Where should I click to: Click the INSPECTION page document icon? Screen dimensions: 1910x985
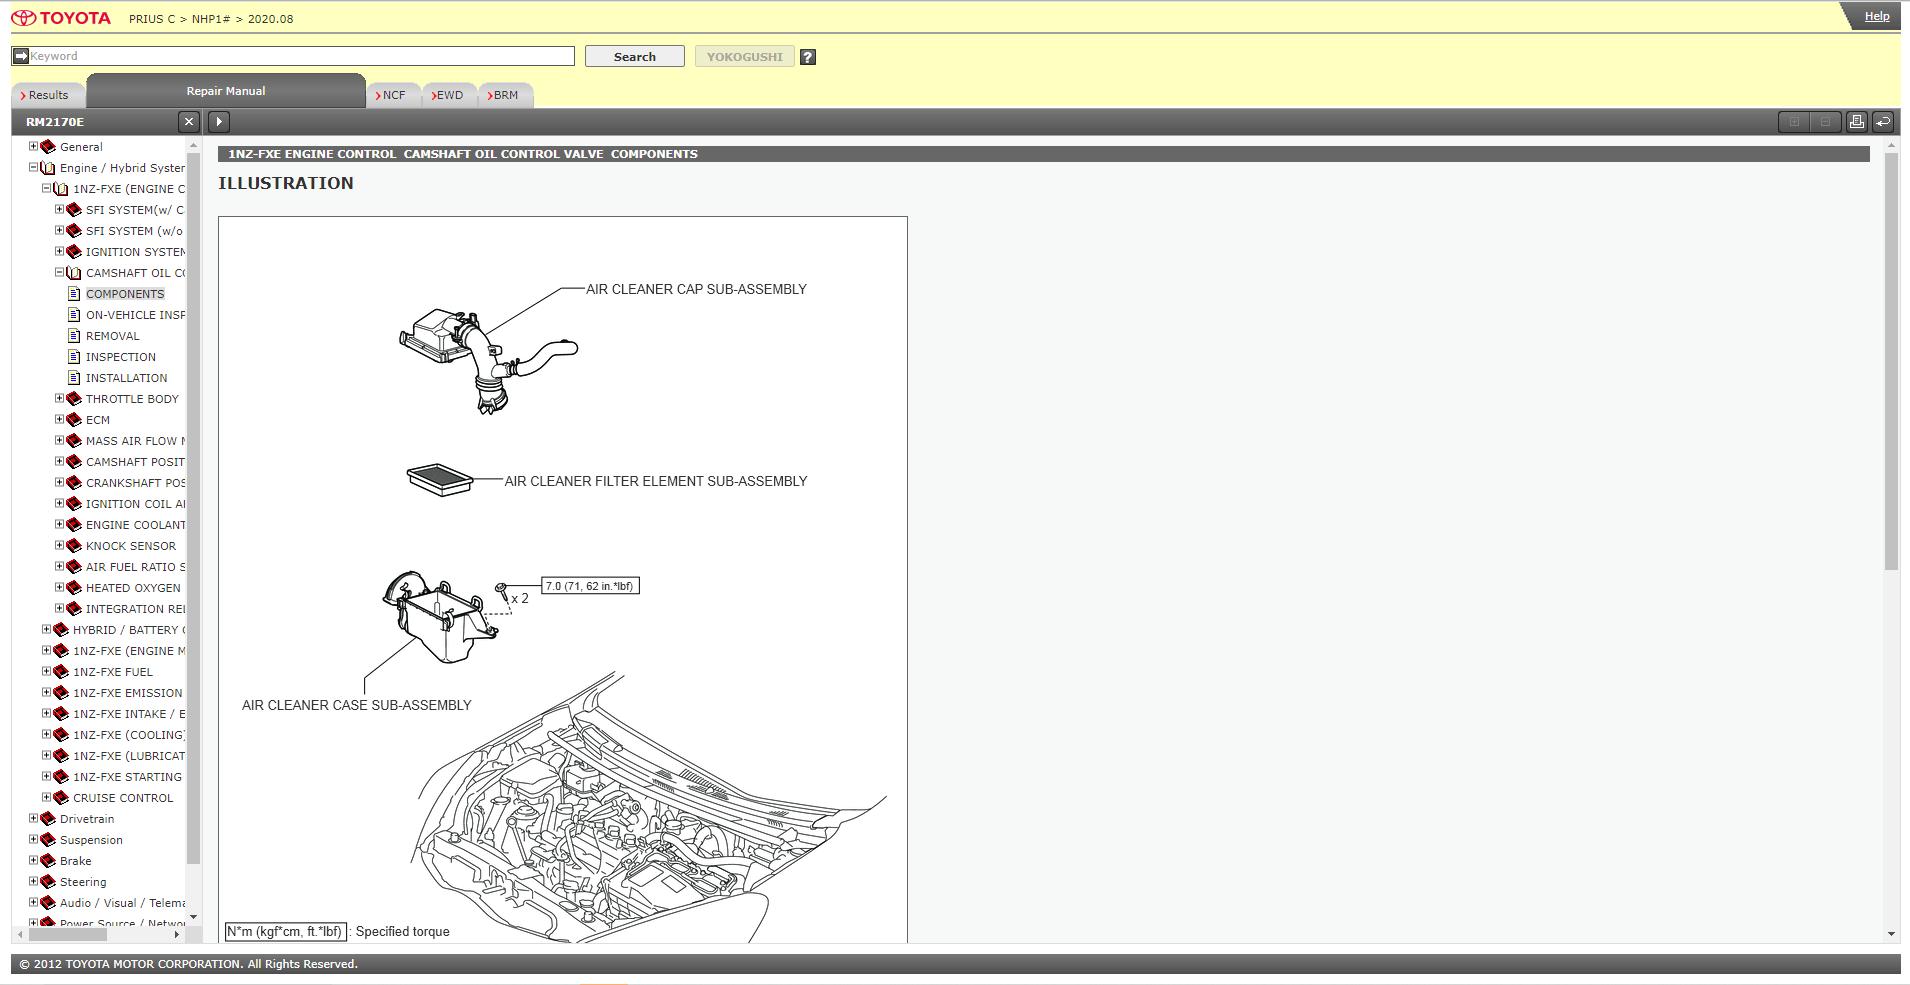point(74,357)
